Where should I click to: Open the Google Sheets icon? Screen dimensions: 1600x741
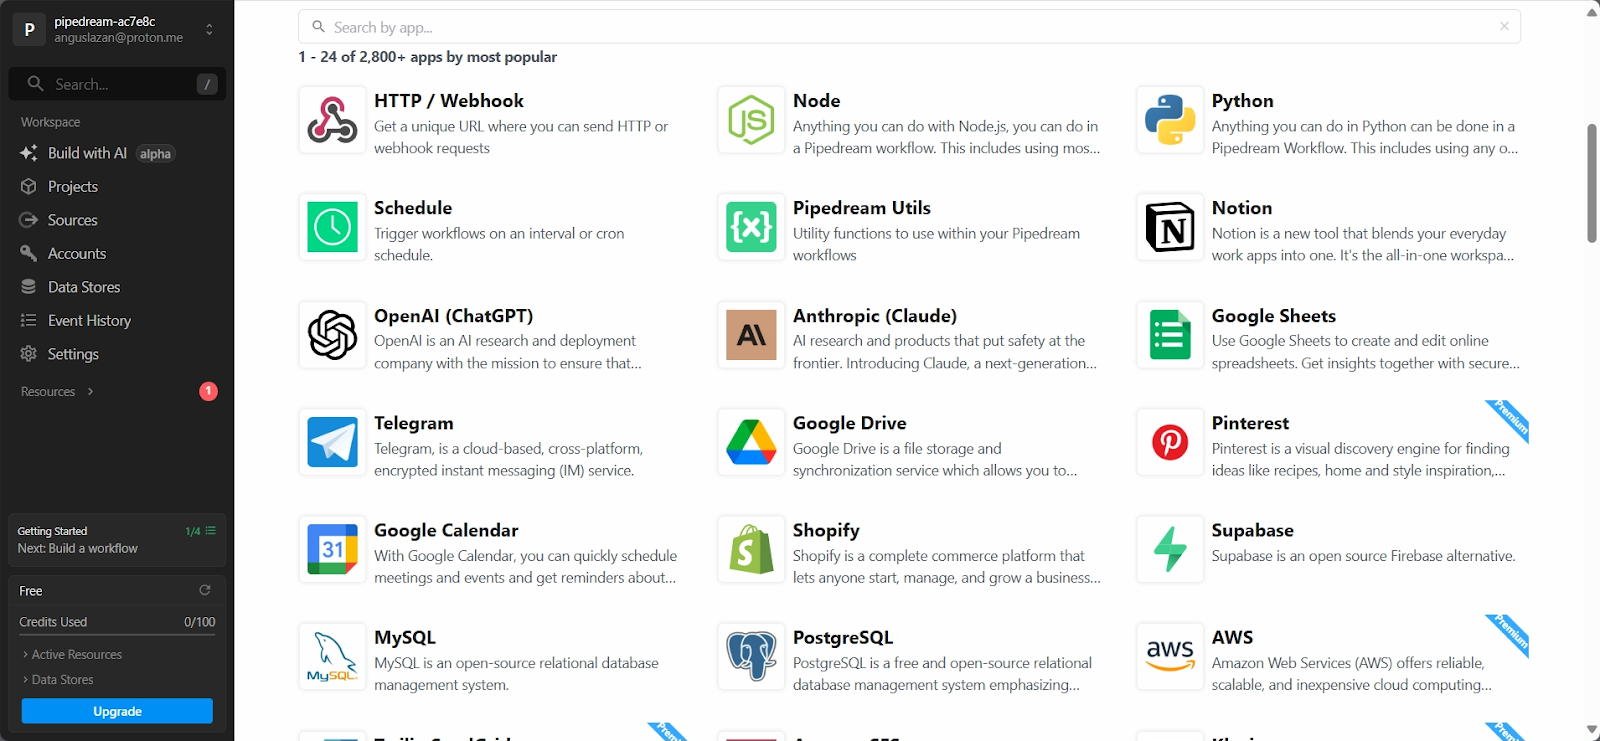pos(1170,335)
